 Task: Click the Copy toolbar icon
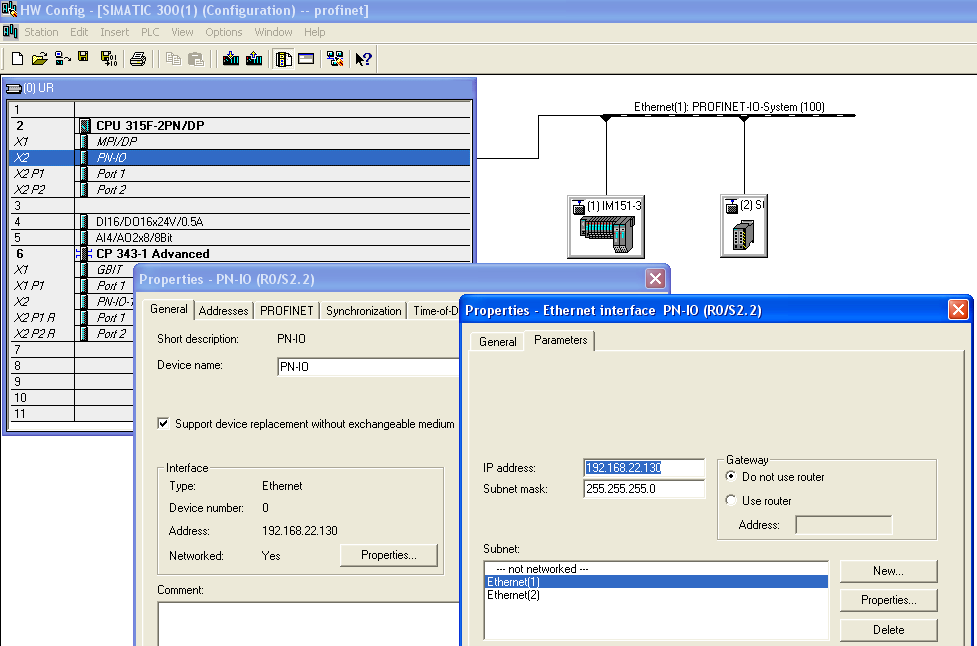[173, 59]
